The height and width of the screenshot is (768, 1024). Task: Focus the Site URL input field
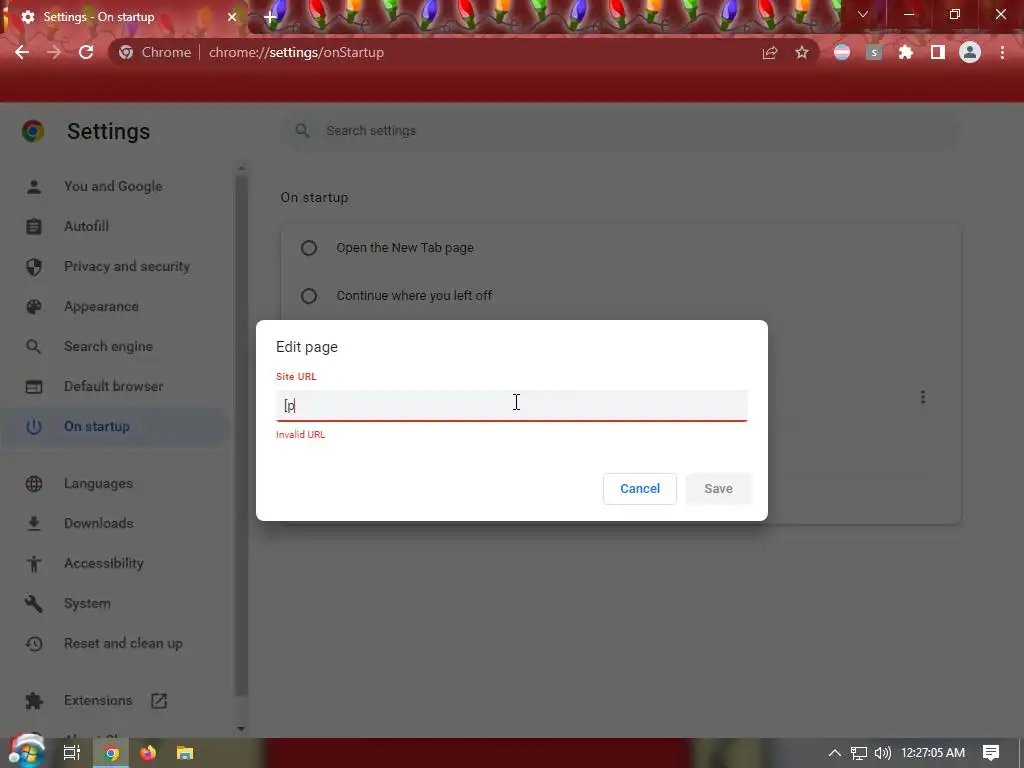tap(511, 406)
